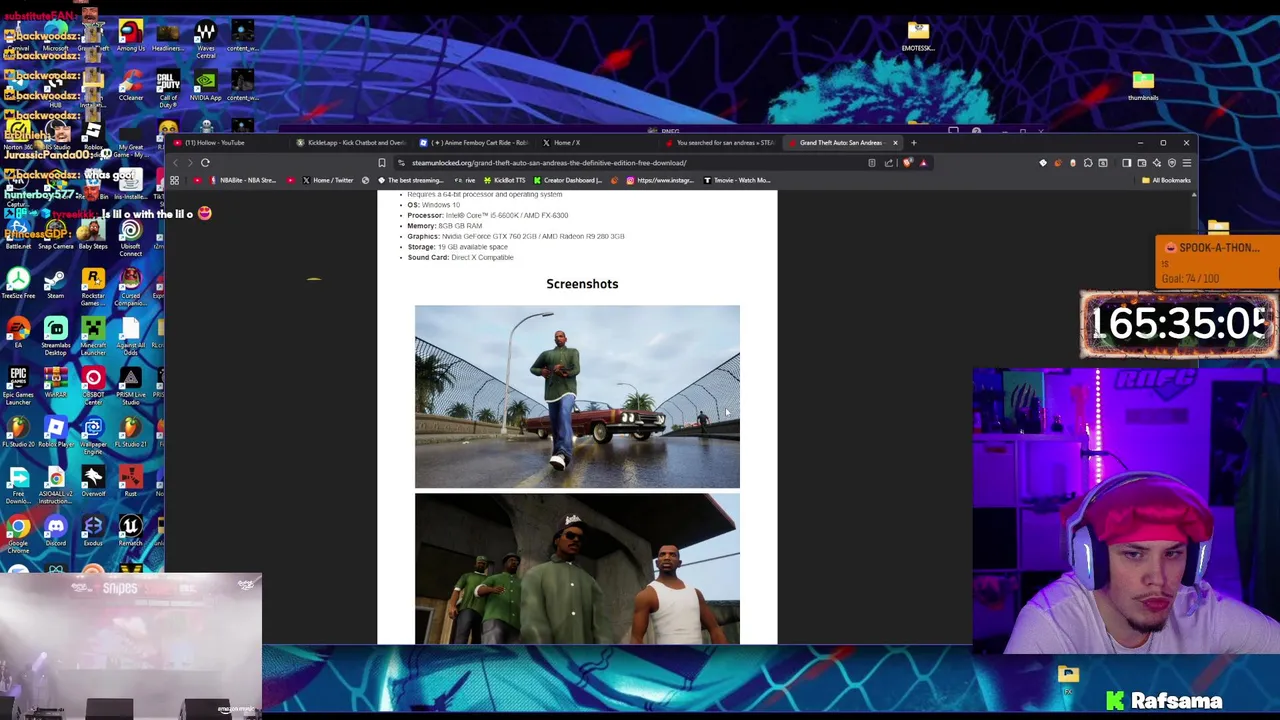The image size is (1280, 720).
Task: Launch the Overwolf desktop shortcut
Action: coord(93,482)
